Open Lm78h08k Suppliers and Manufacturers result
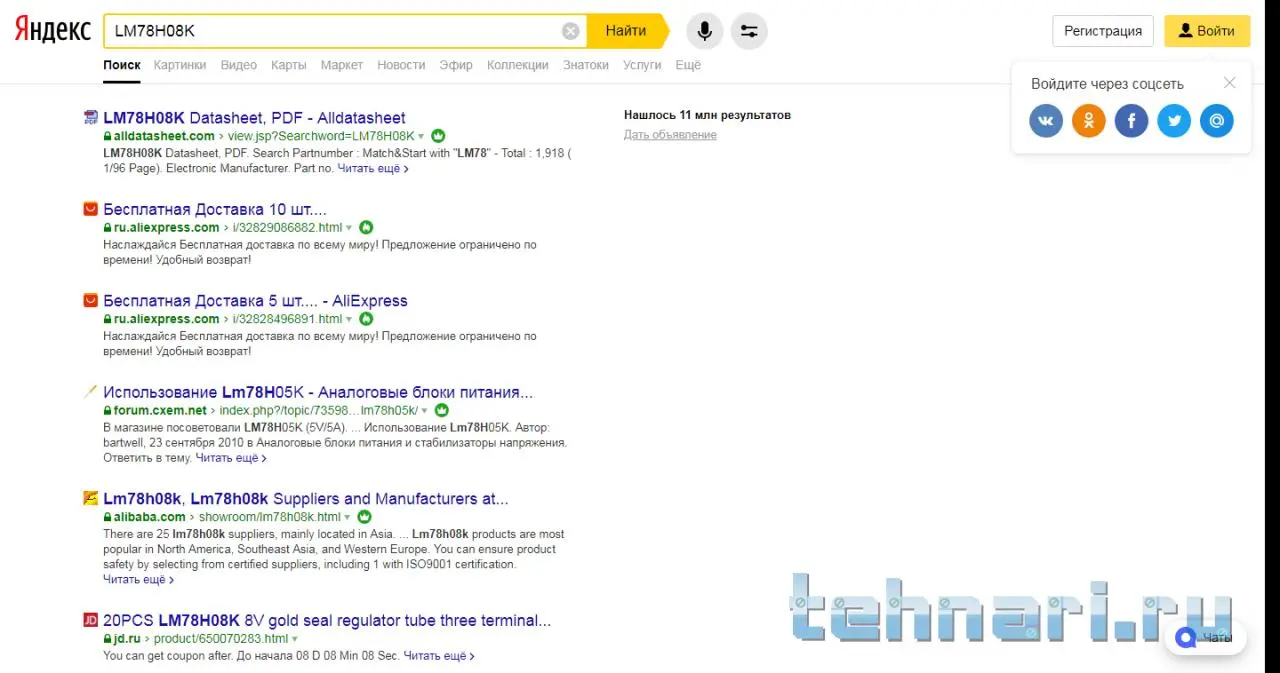Screen dimensions: 1280x673 click(x=306, y=498)
